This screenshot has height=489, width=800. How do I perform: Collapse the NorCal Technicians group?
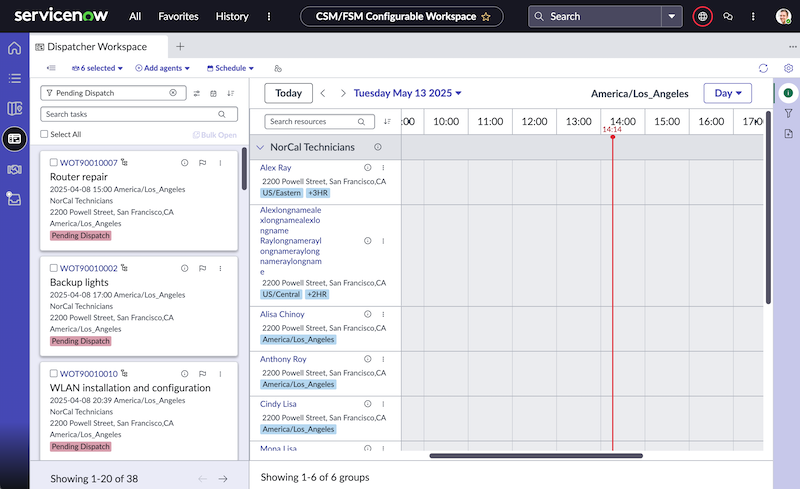(x=260, y=148)
